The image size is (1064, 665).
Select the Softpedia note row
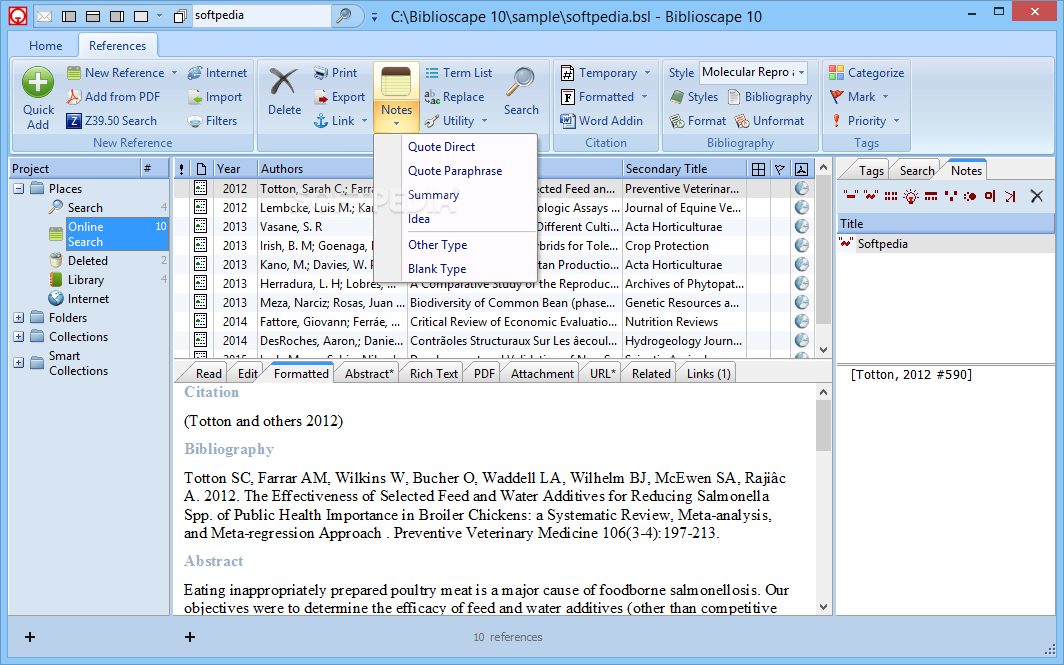pos(945,244)
